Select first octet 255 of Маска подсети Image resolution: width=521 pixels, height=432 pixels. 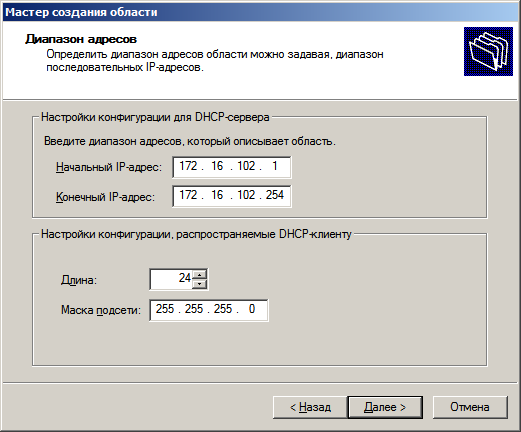(x=165, y=309)
